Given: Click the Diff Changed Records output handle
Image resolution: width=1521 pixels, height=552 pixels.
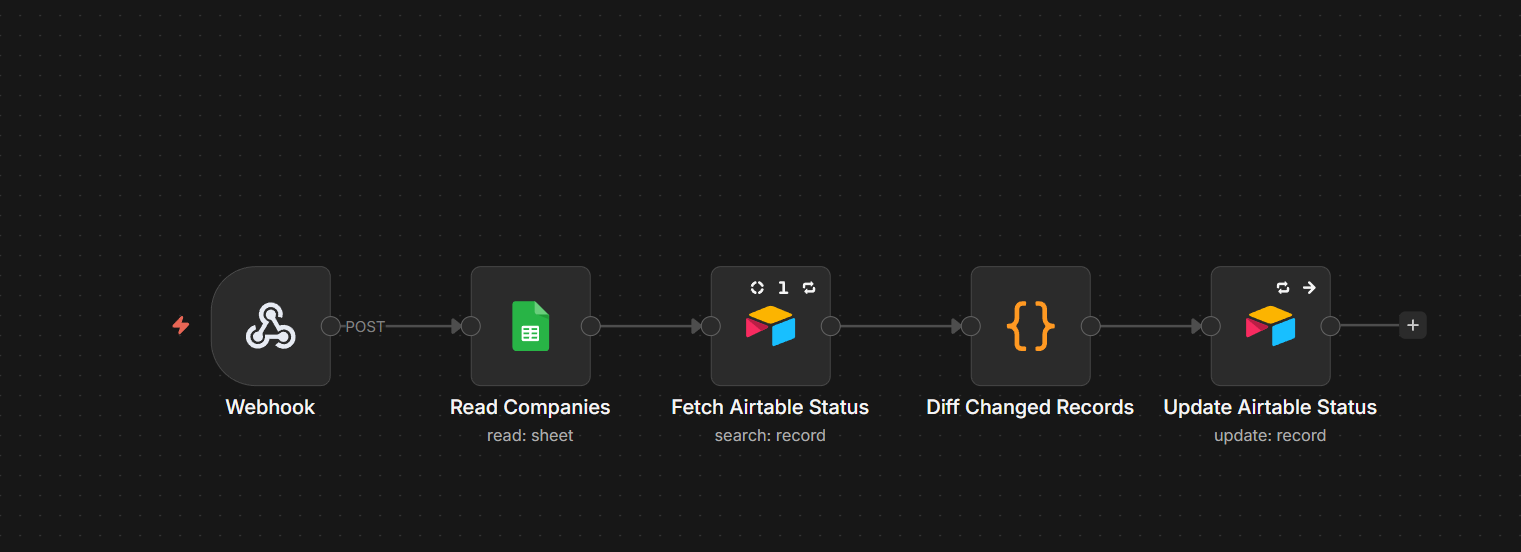Looking at the screenshot, I should click(1091, 326).
